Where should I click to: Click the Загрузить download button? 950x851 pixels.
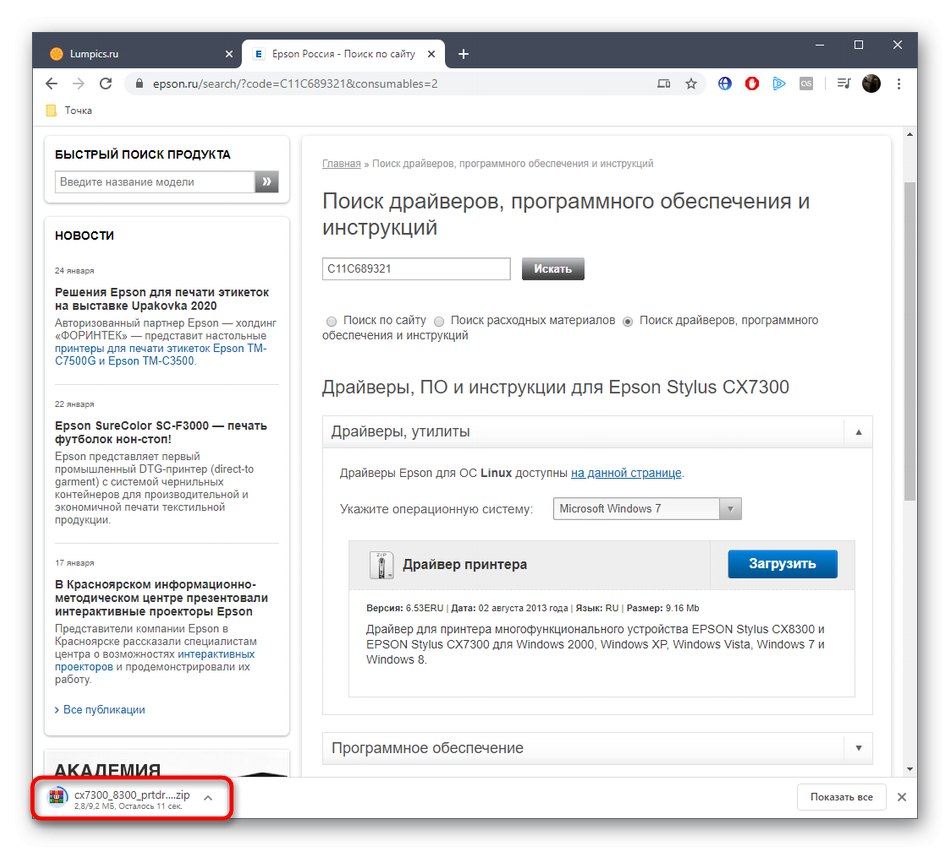pos(783,564)
